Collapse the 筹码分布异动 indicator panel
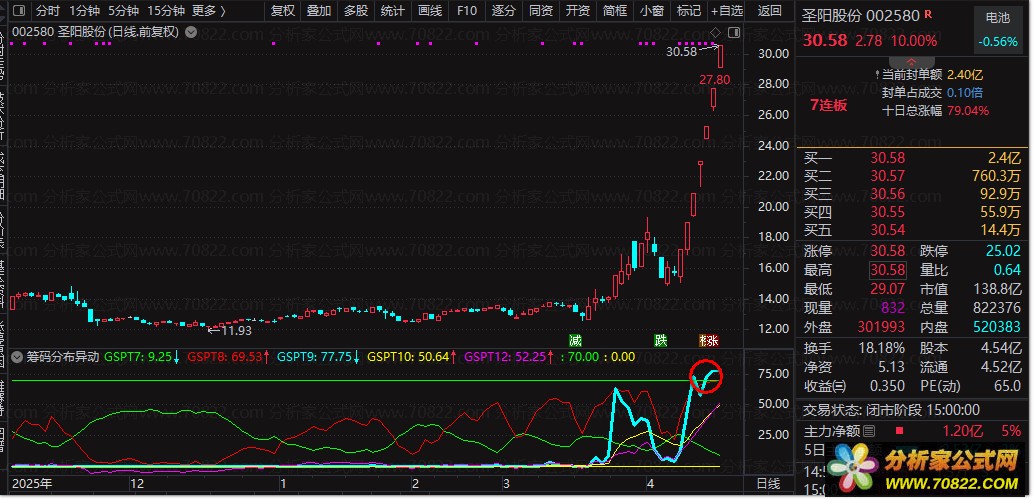The width and height of the screenshot is (1035, 500). pyautogui.click(x=18, y=357)
